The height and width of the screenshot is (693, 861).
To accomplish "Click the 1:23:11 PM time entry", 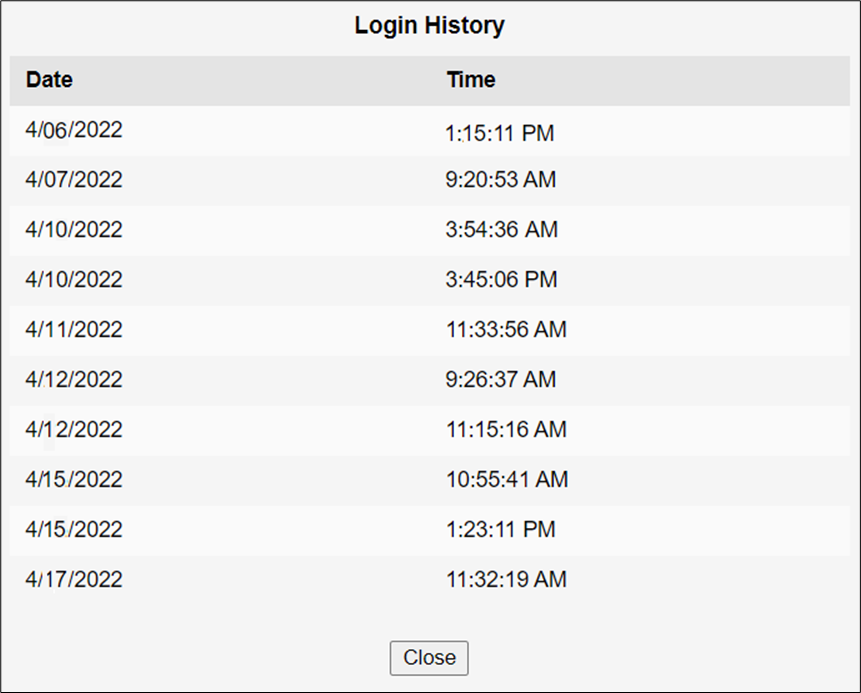I will pos(500,530).
